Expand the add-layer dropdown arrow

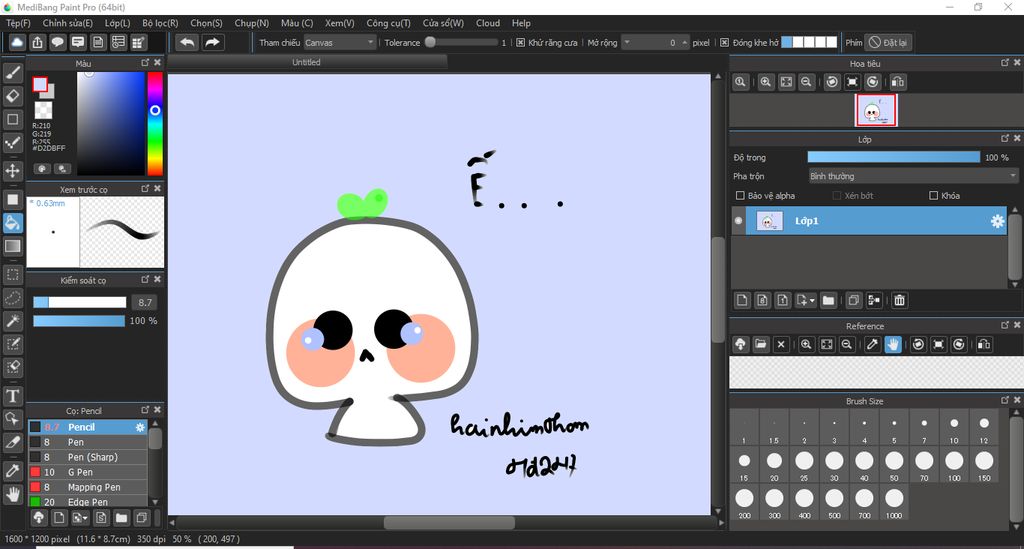812,300
